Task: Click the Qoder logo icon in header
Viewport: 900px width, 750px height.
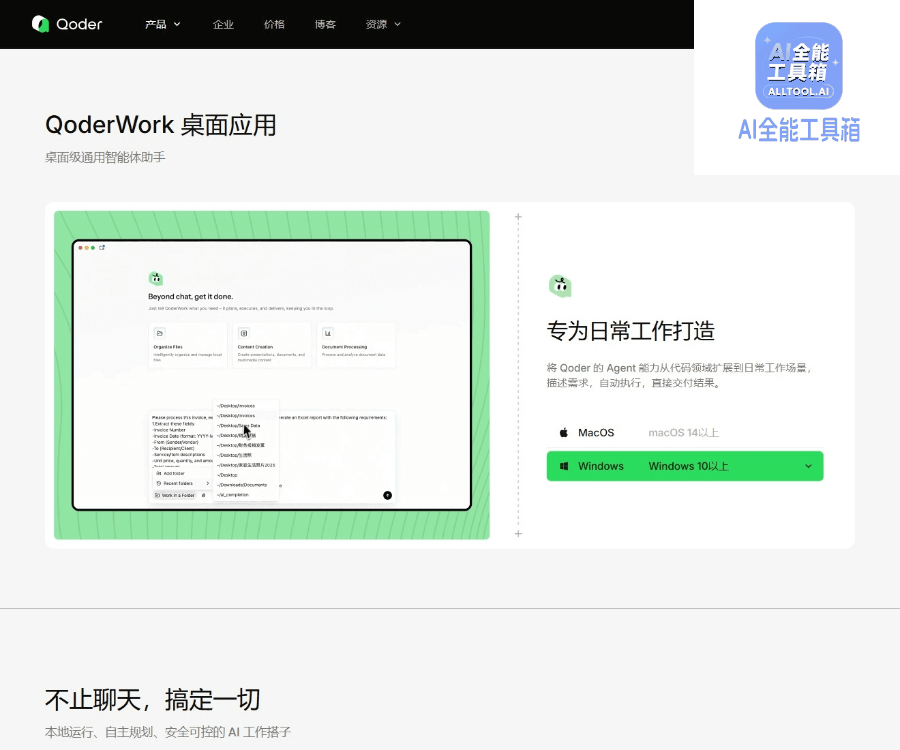Action: click(40, 24)
